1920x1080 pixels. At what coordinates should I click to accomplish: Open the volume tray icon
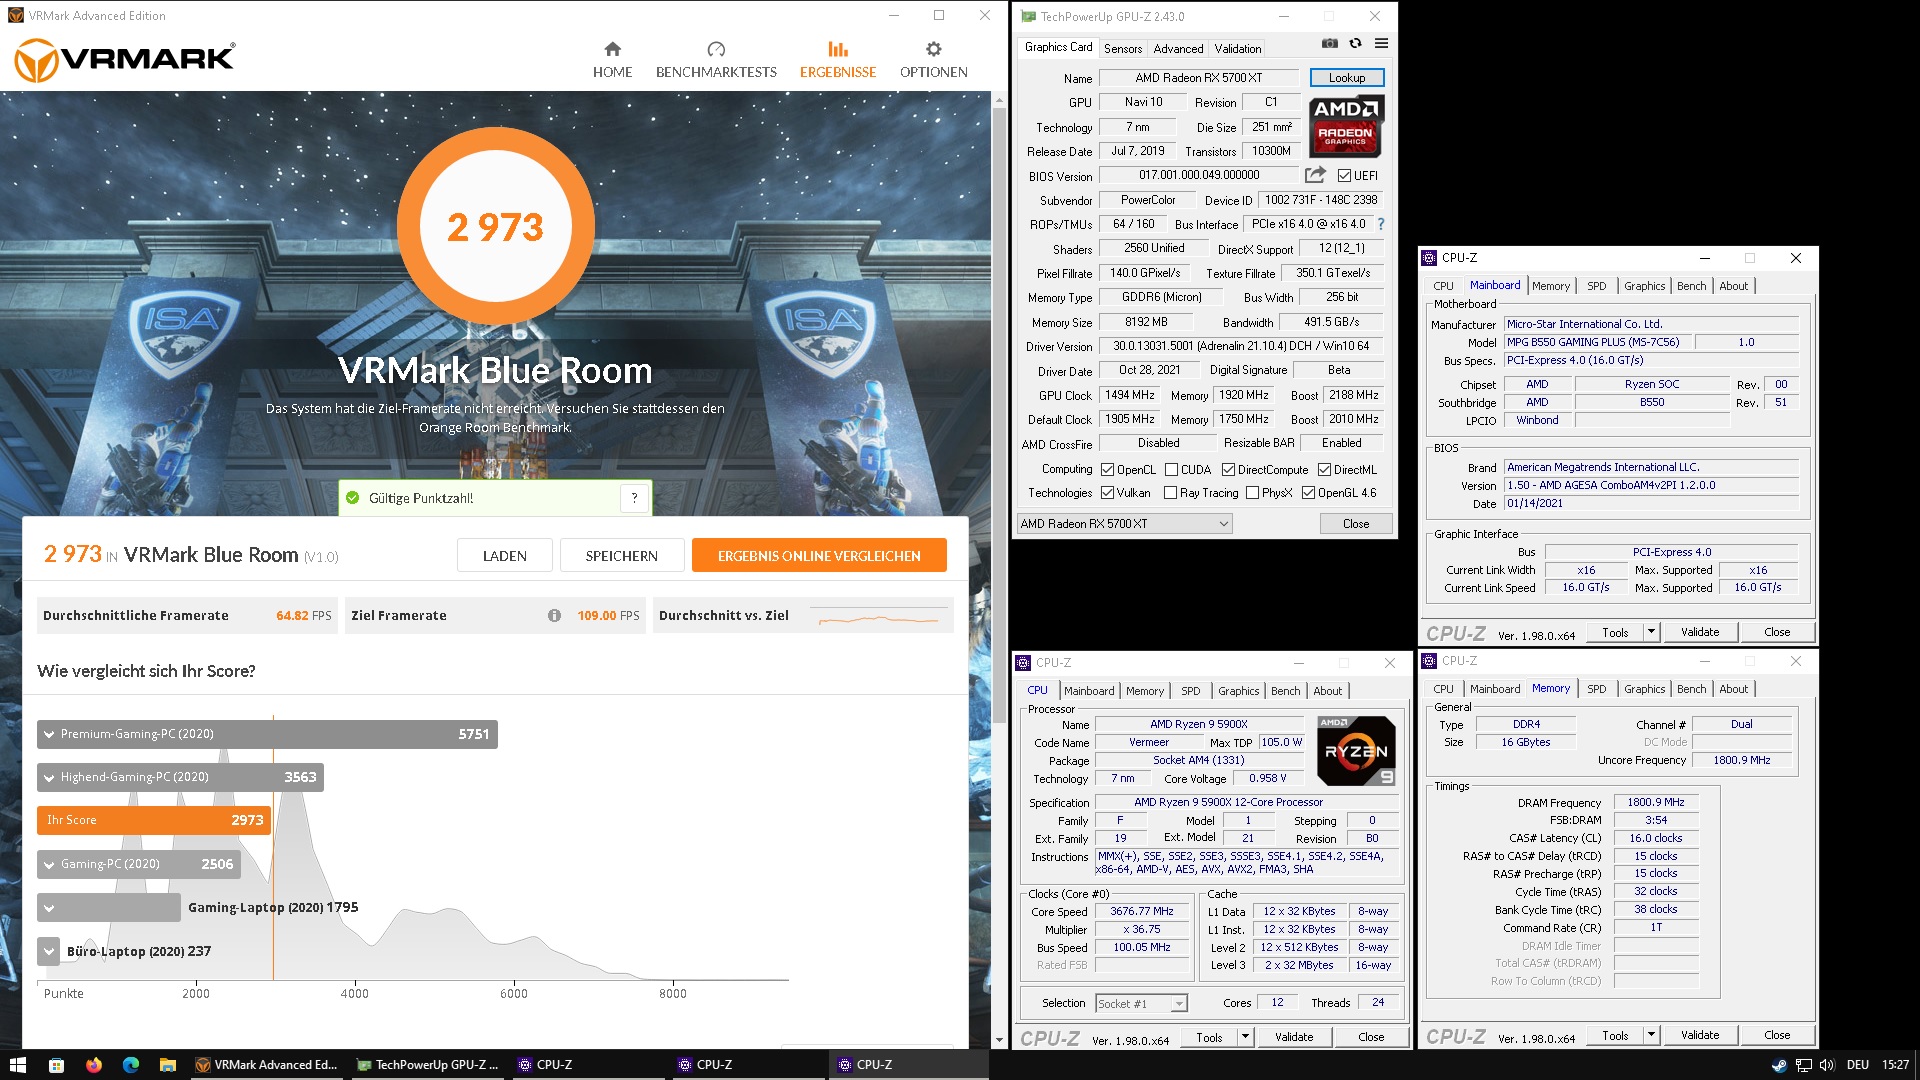(1827, 1065)
